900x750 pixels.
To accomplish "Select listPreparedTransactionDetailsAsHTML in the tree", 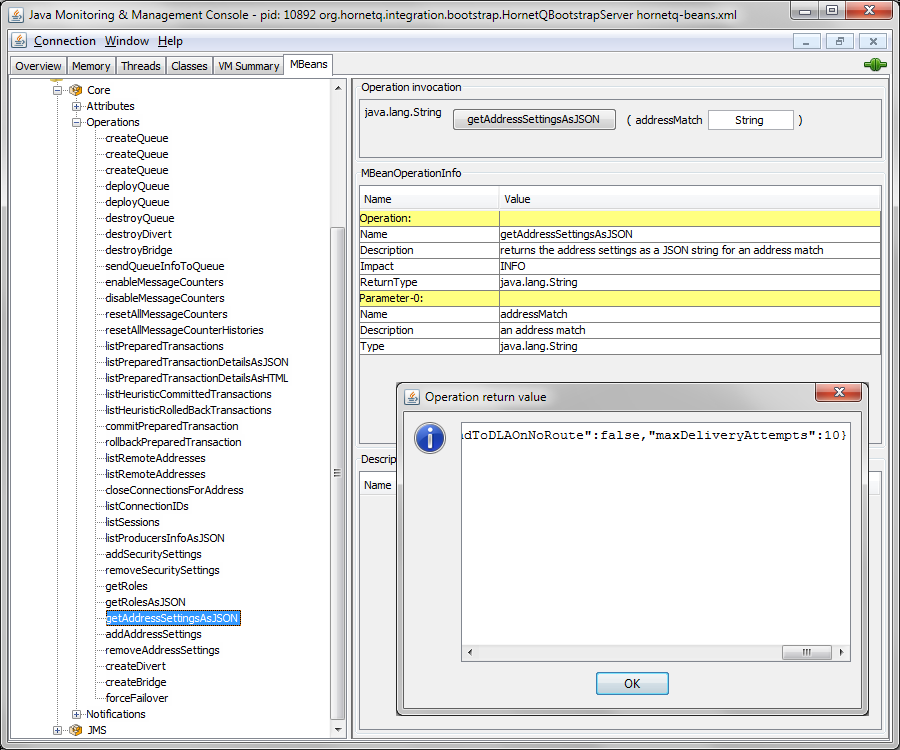I will pyautogui.click(x=197, y=378).
